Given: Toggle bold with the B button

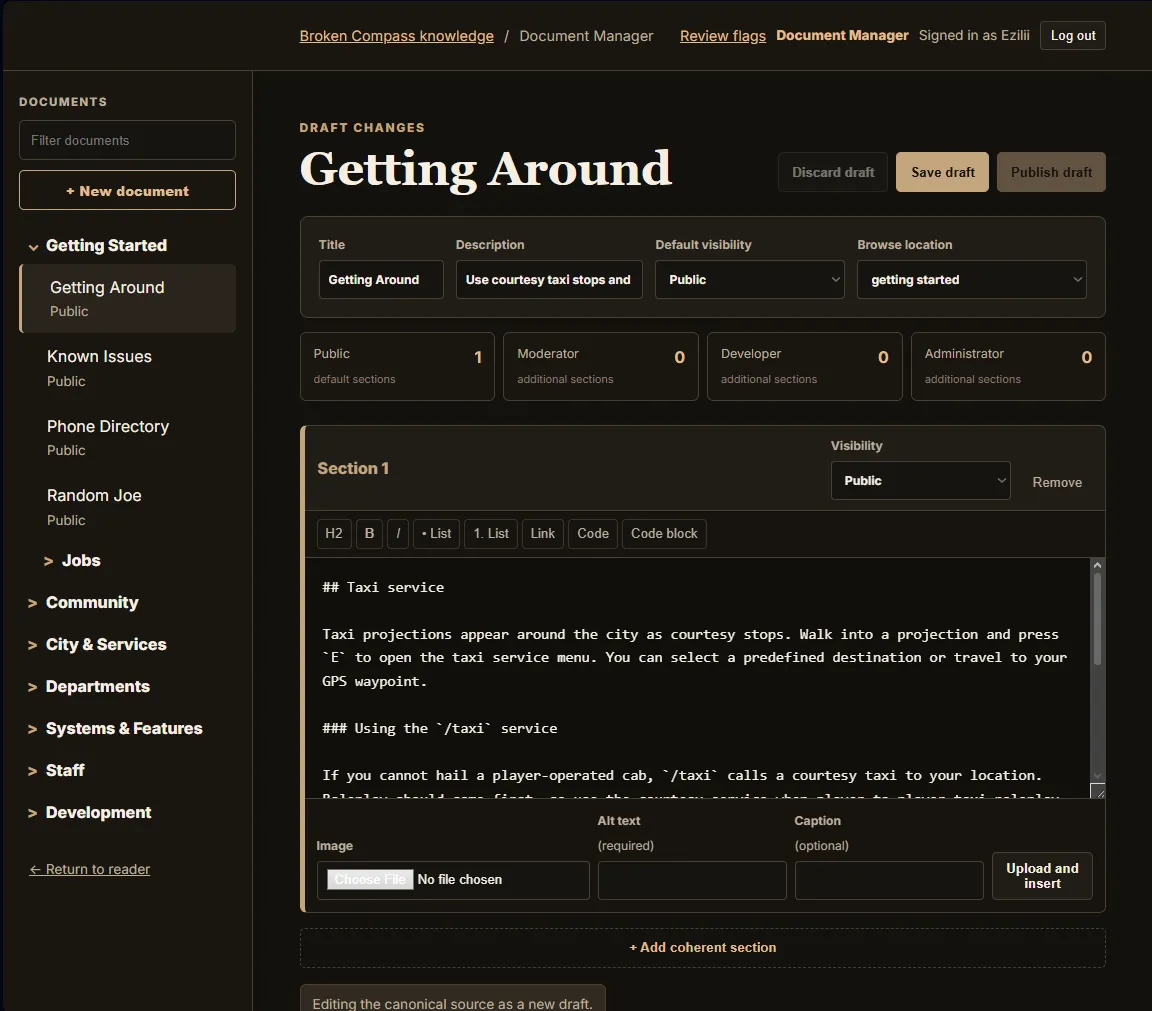Looking at the screenshot, I should click(370, 533).
